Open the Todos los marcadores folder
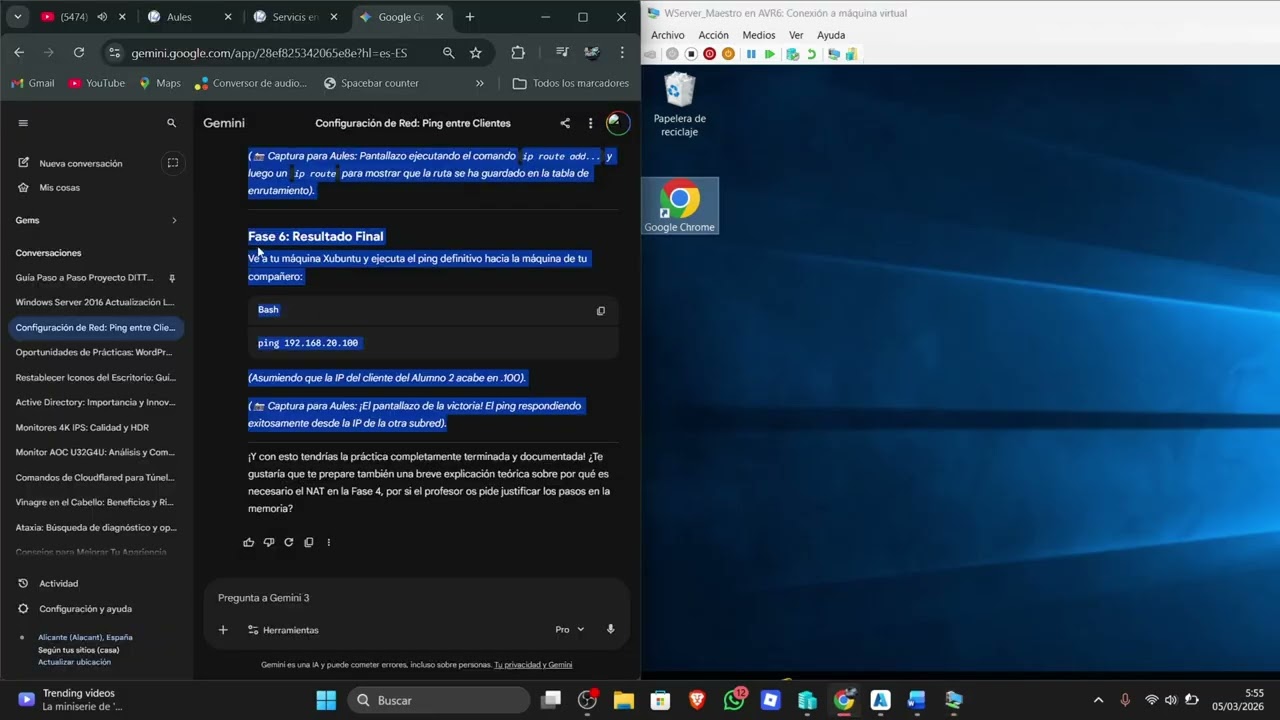Viewport: 1280px width, 720px height. (571, 83)
